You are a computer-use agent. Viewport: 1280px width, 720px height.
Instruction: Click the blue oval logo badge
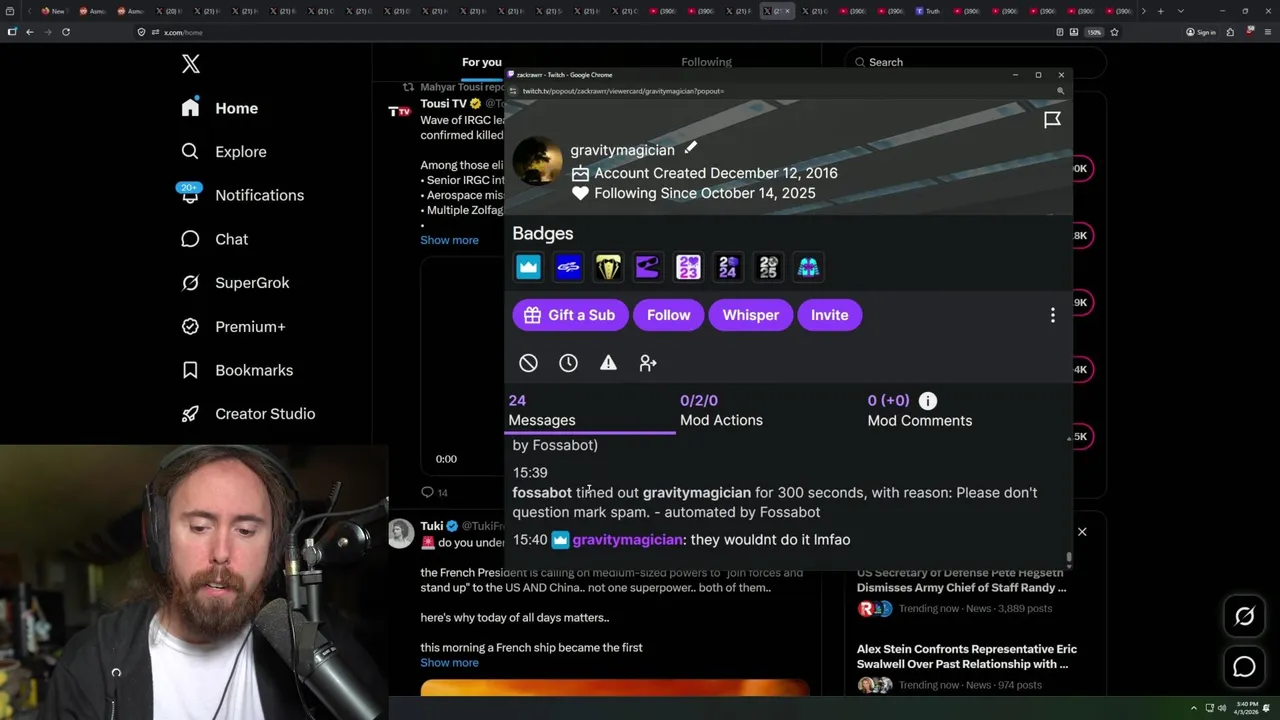[x=568, y=267]
